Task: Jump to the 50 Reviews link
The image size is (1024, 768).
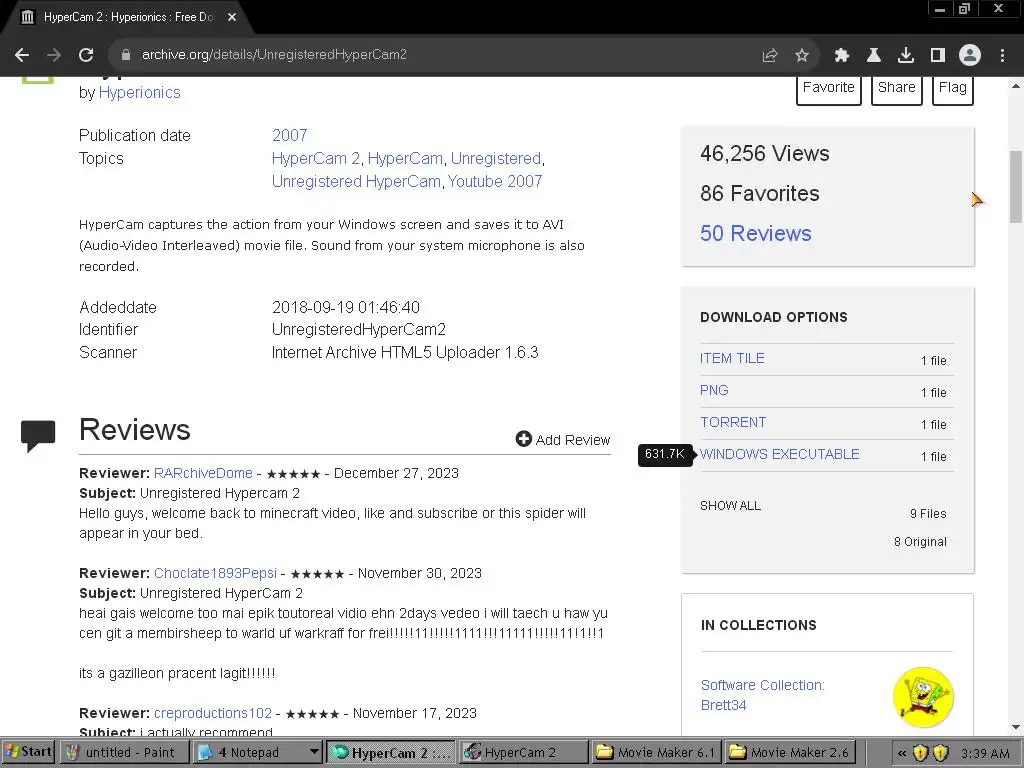Action: coord(756,233)
